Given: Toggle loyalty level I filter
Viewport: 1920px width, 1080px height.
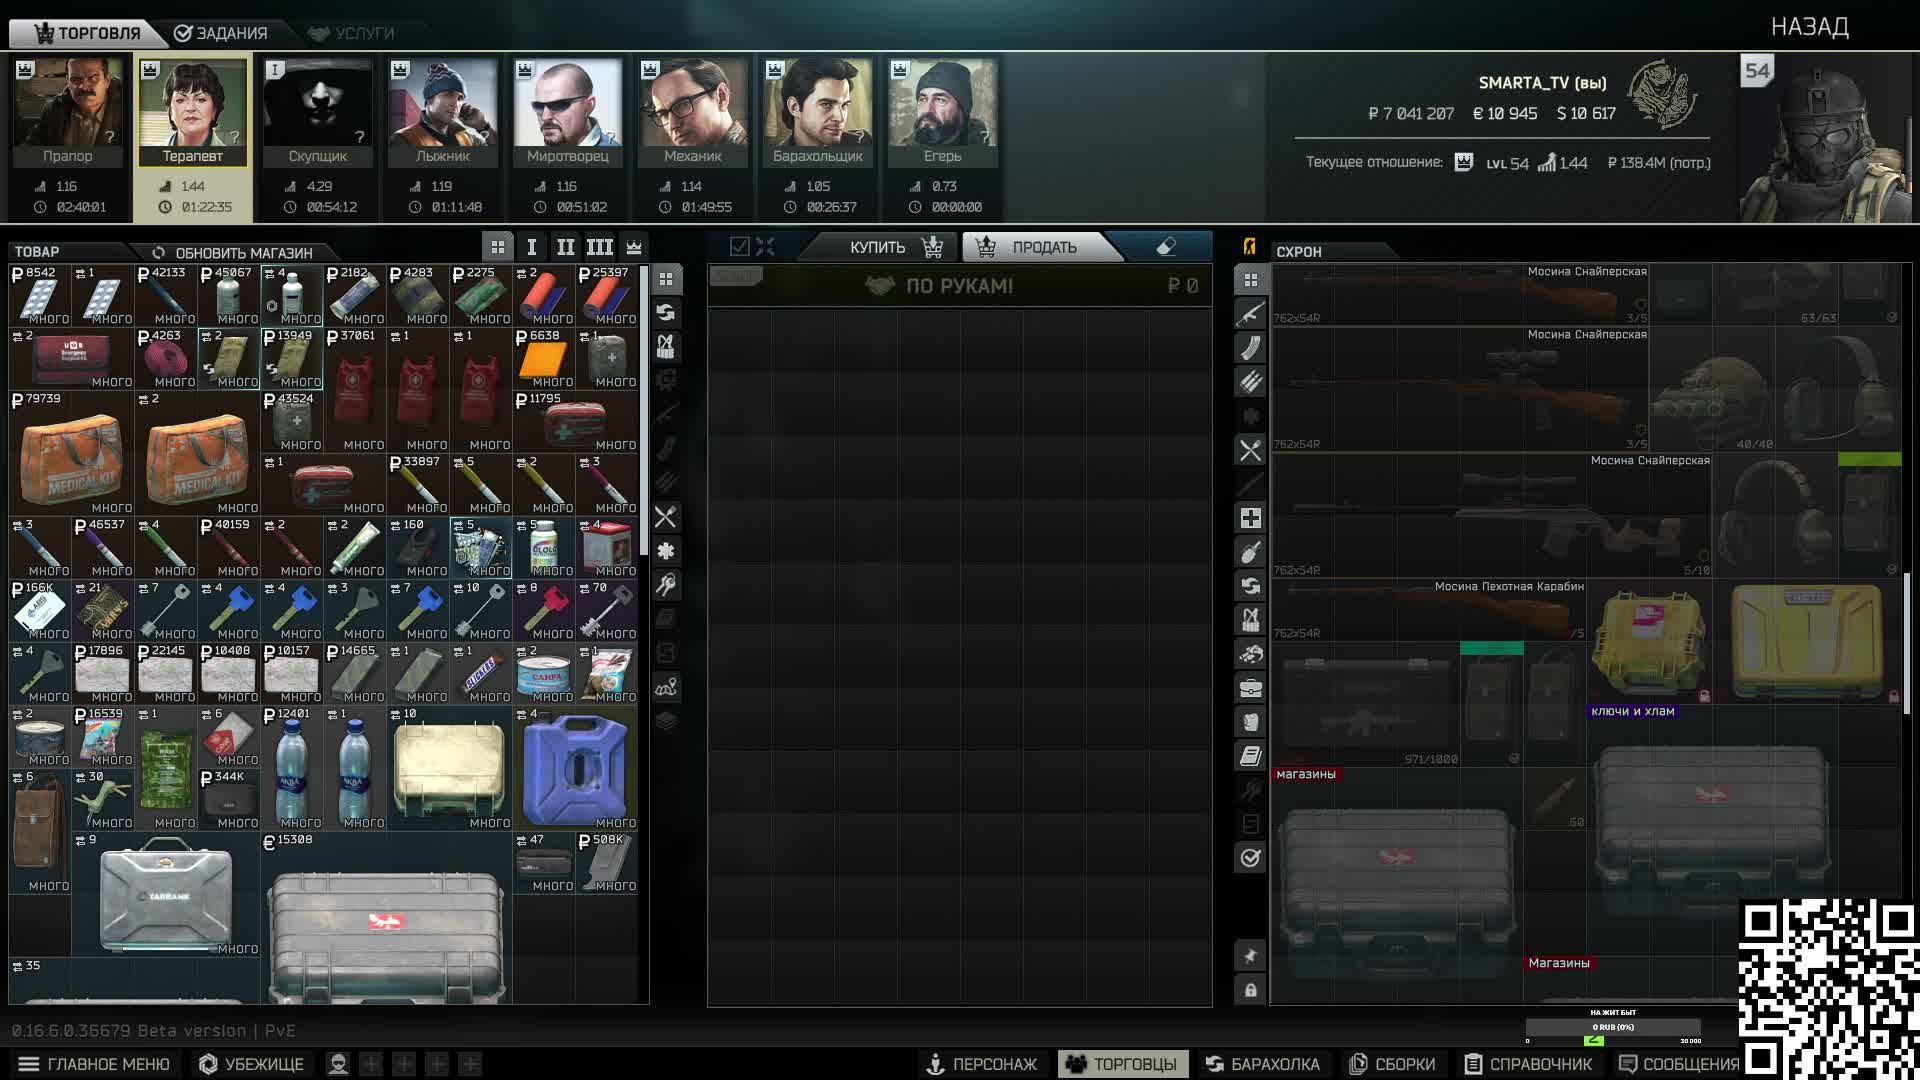Looking at the screenshot, I should coord(531,247).
